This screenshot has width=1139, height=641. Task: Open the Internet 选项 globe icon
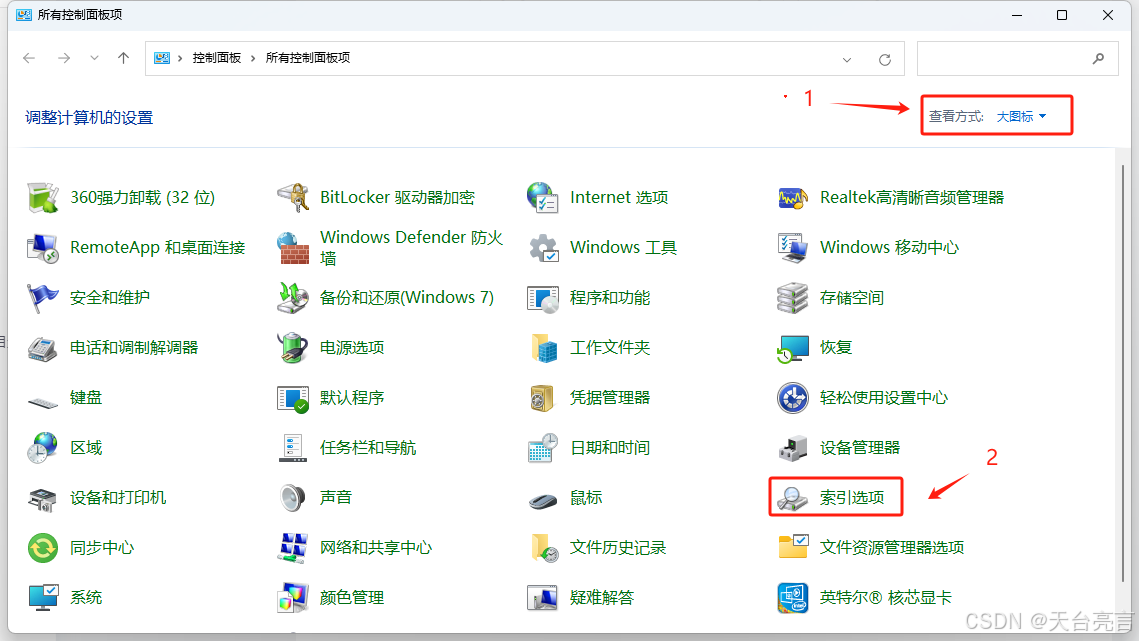(543, 198)
